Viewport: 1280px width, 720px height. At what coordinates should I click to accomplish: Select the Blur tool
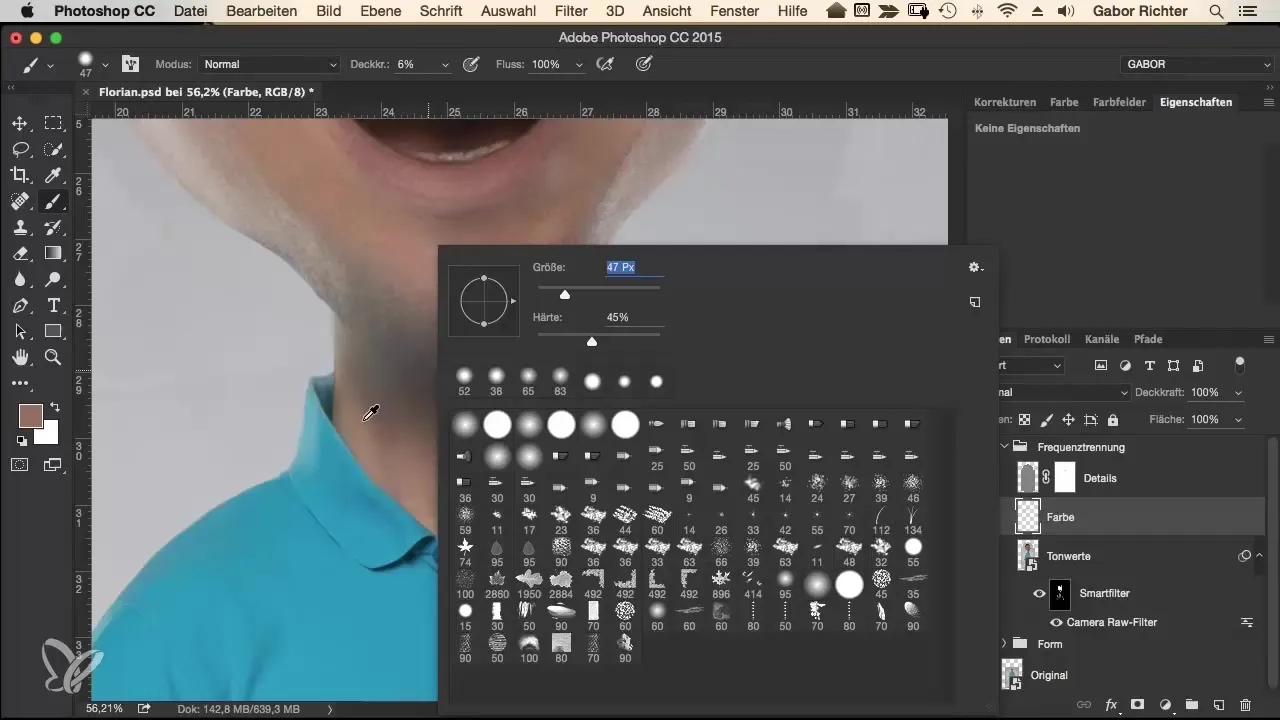point(19,279)
